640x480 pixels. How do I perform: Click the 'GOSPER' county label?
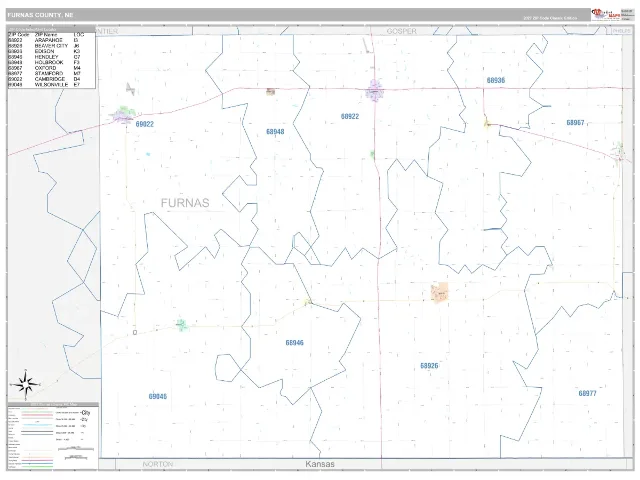401,31
